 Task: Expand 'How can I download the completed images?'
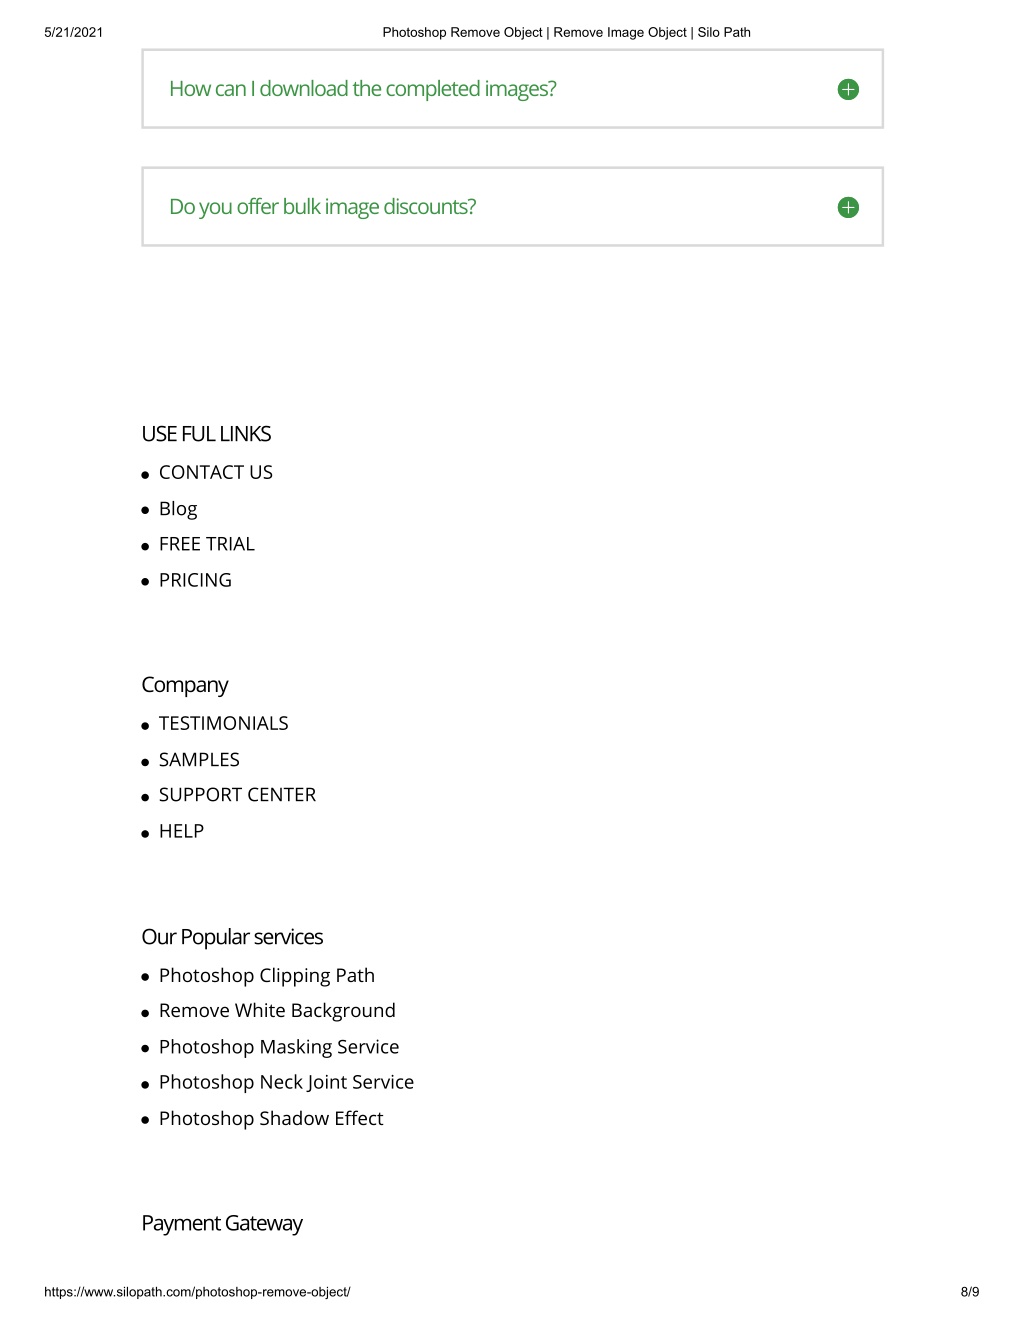tap(512, 89)
